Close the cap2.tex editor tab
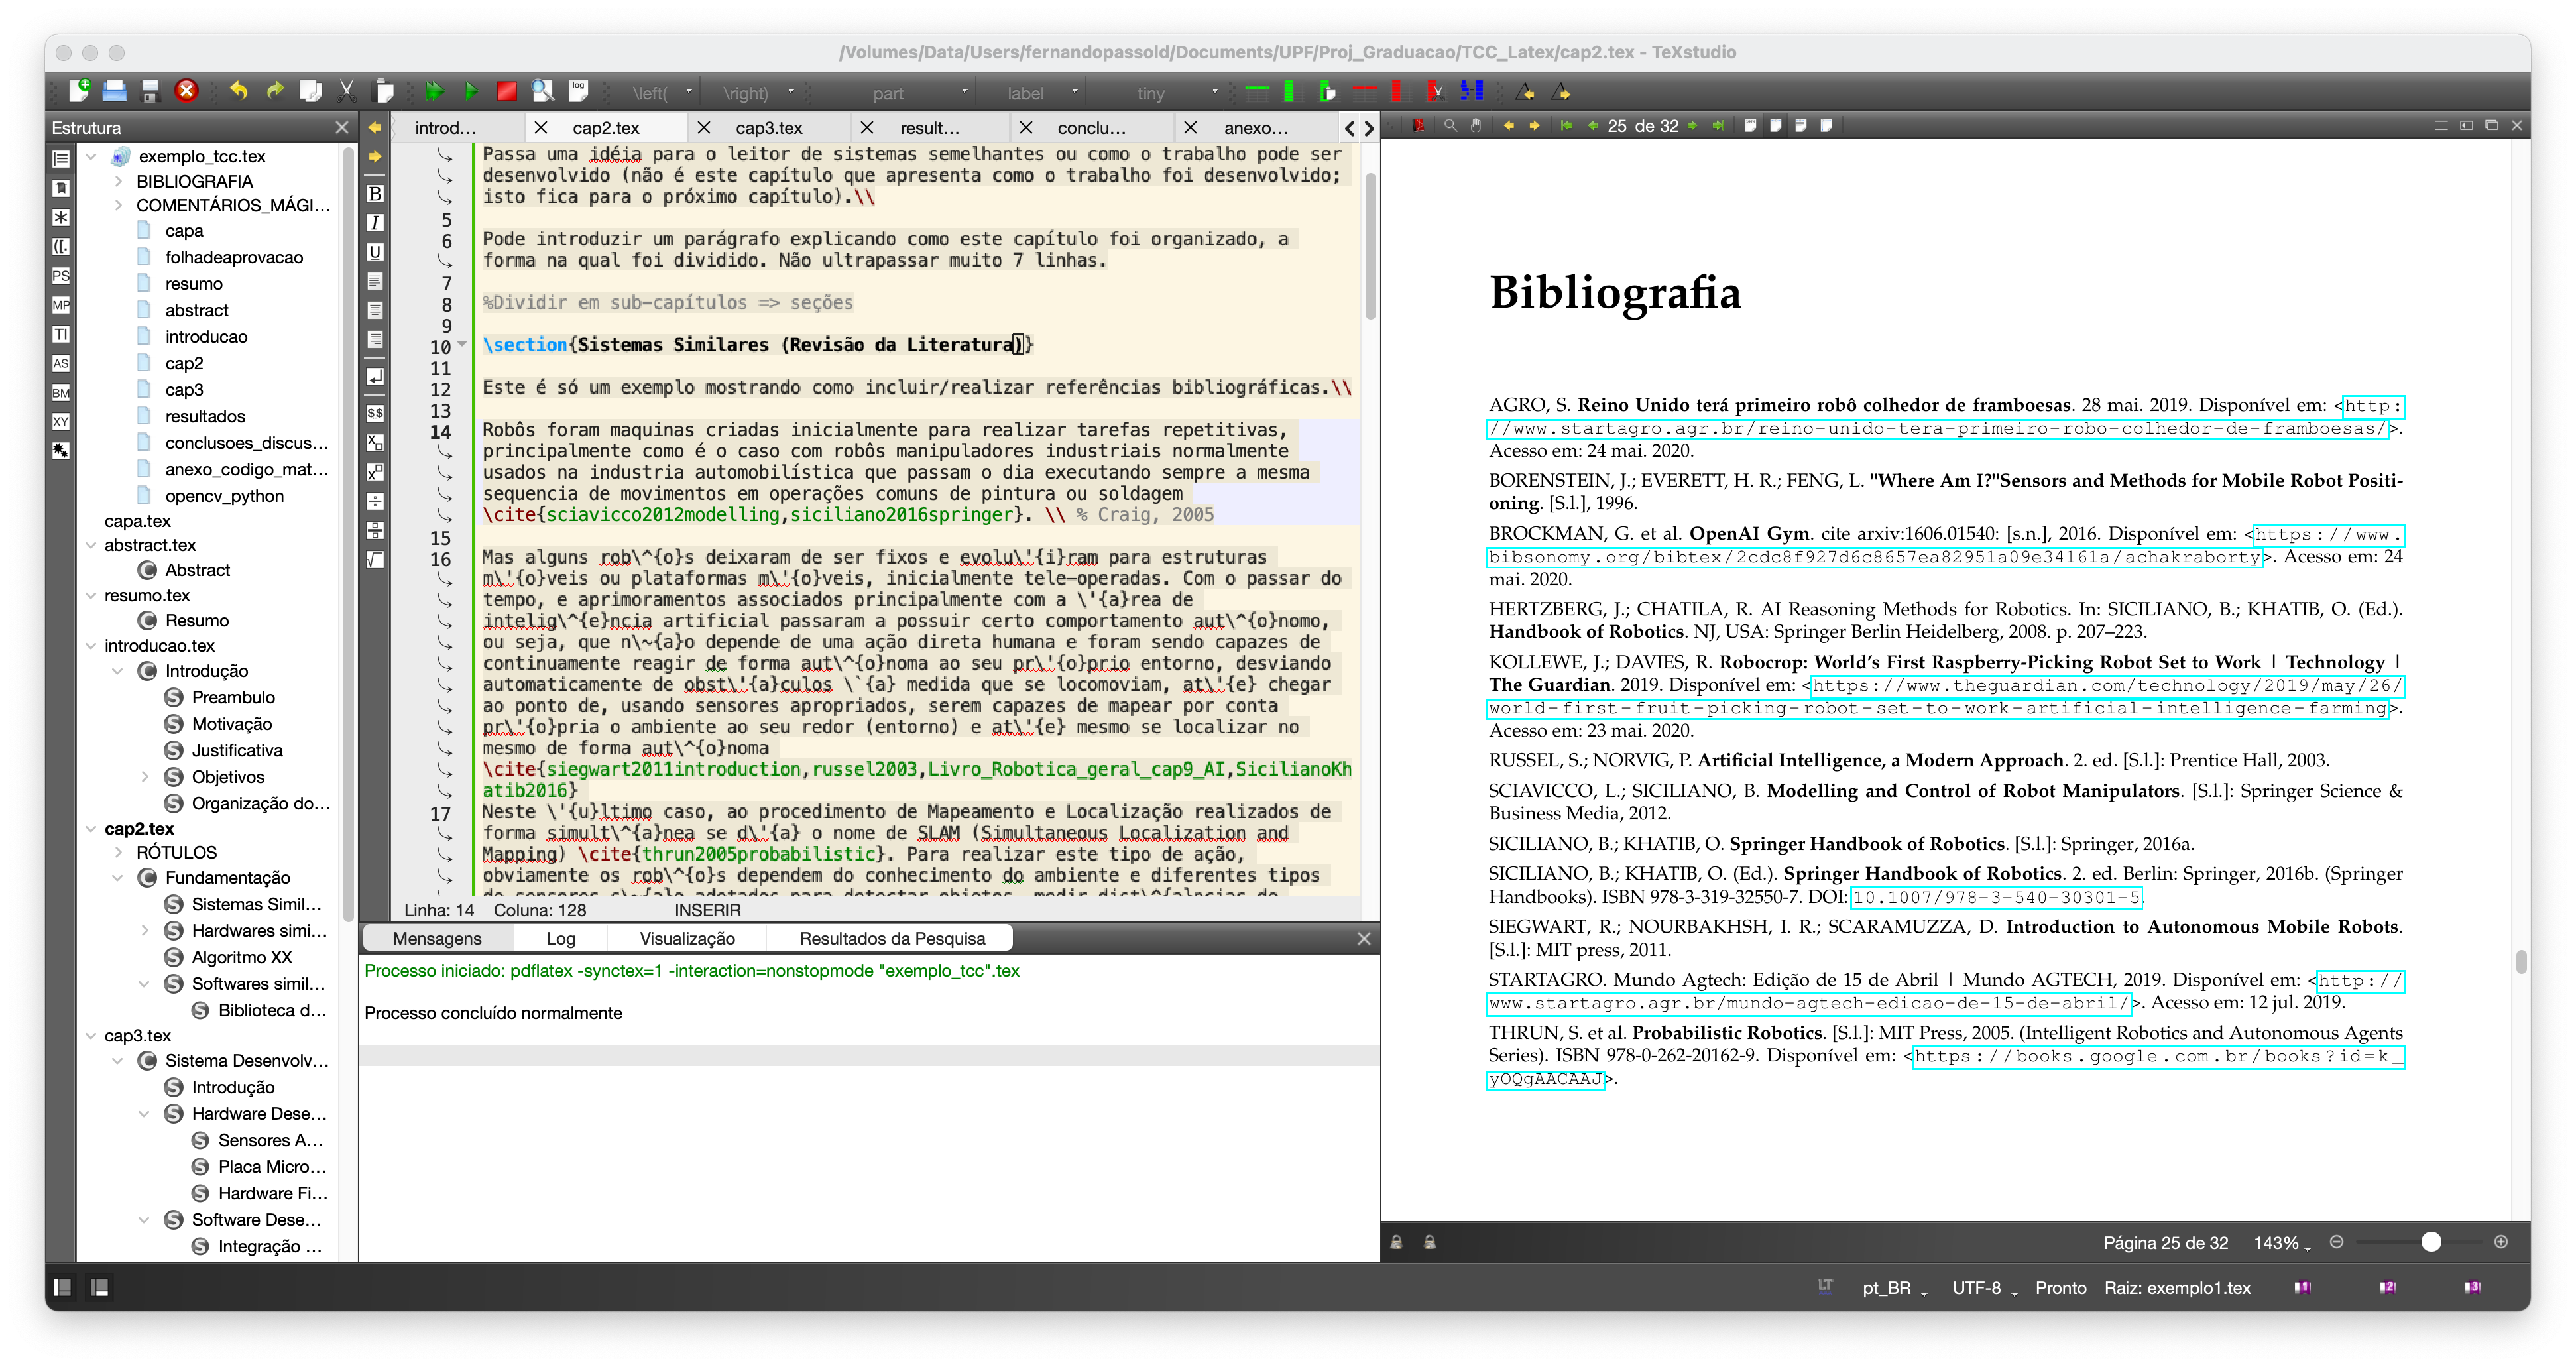2576x1367 pixels. (x=540, y=128)
